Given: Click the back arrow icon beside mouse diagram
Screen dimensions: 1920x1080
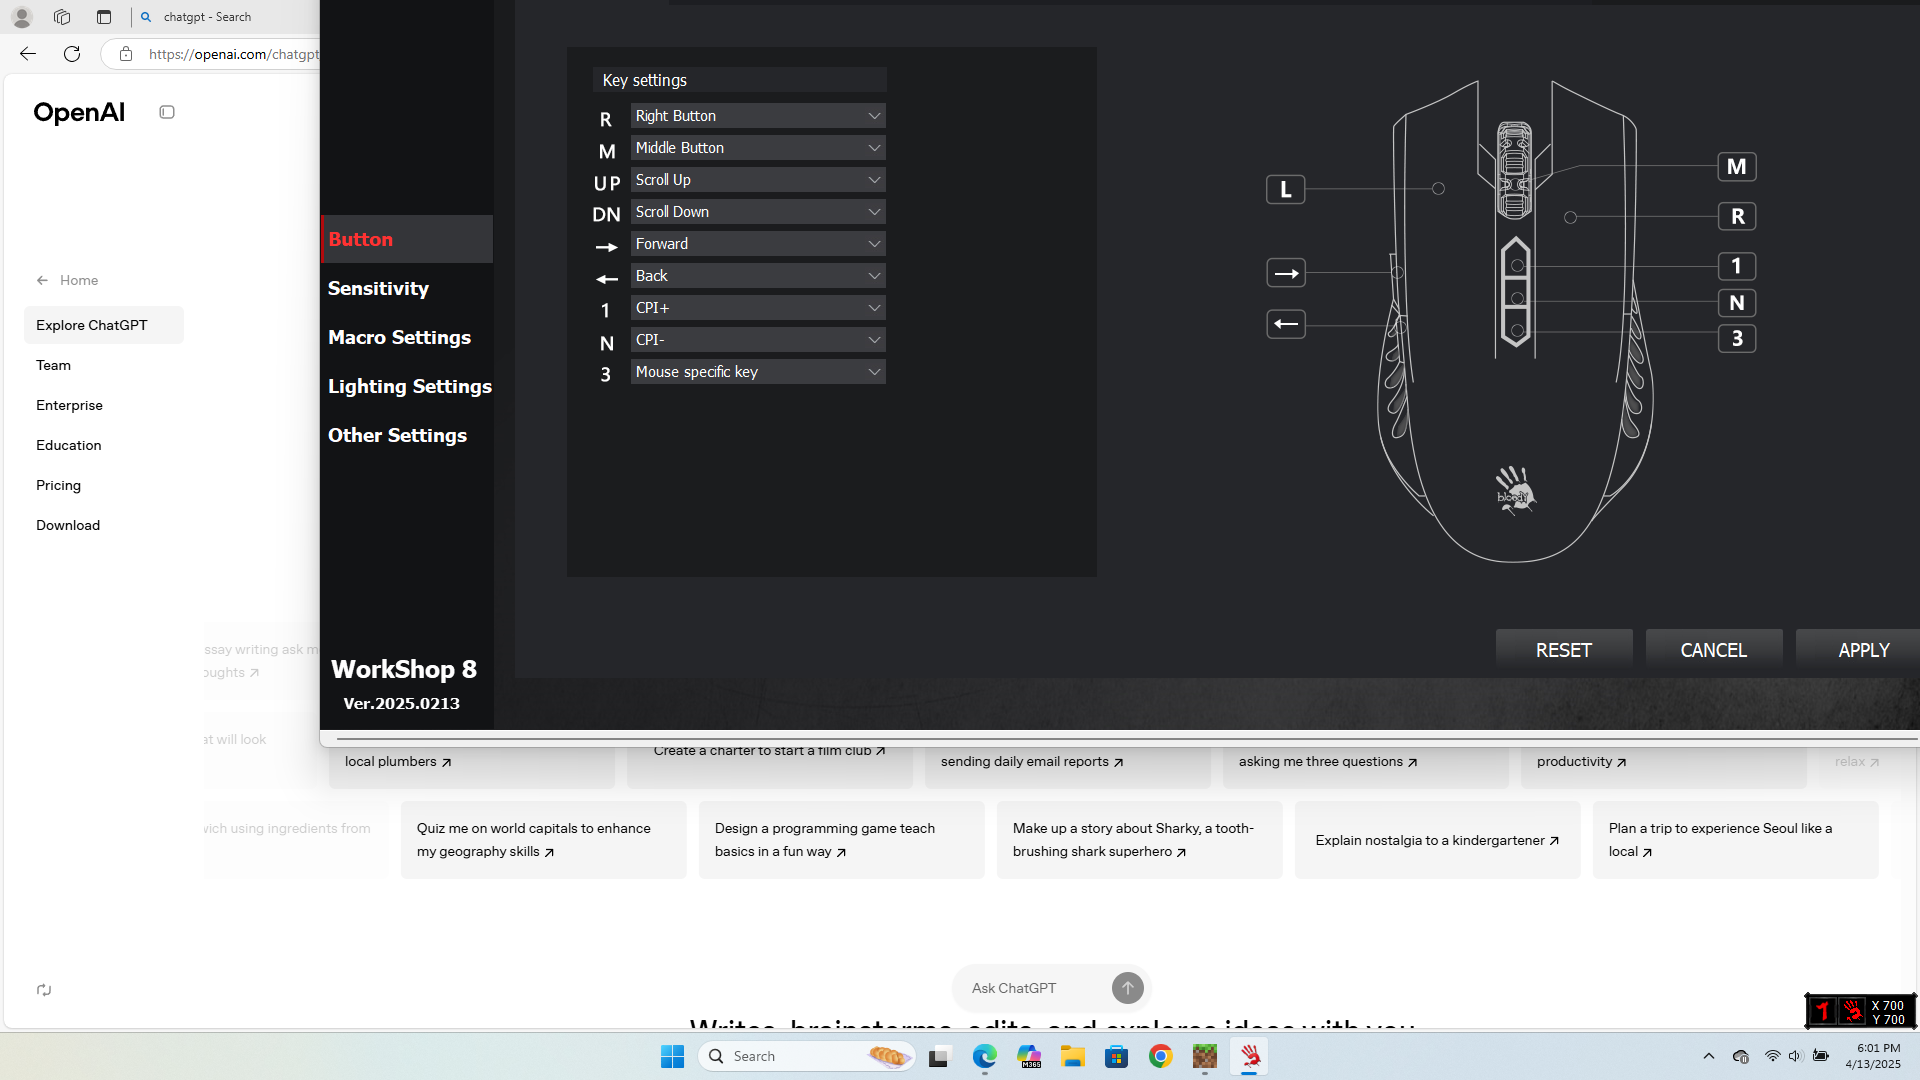Looking at the screenshot, I should [x=1285, y=324].
